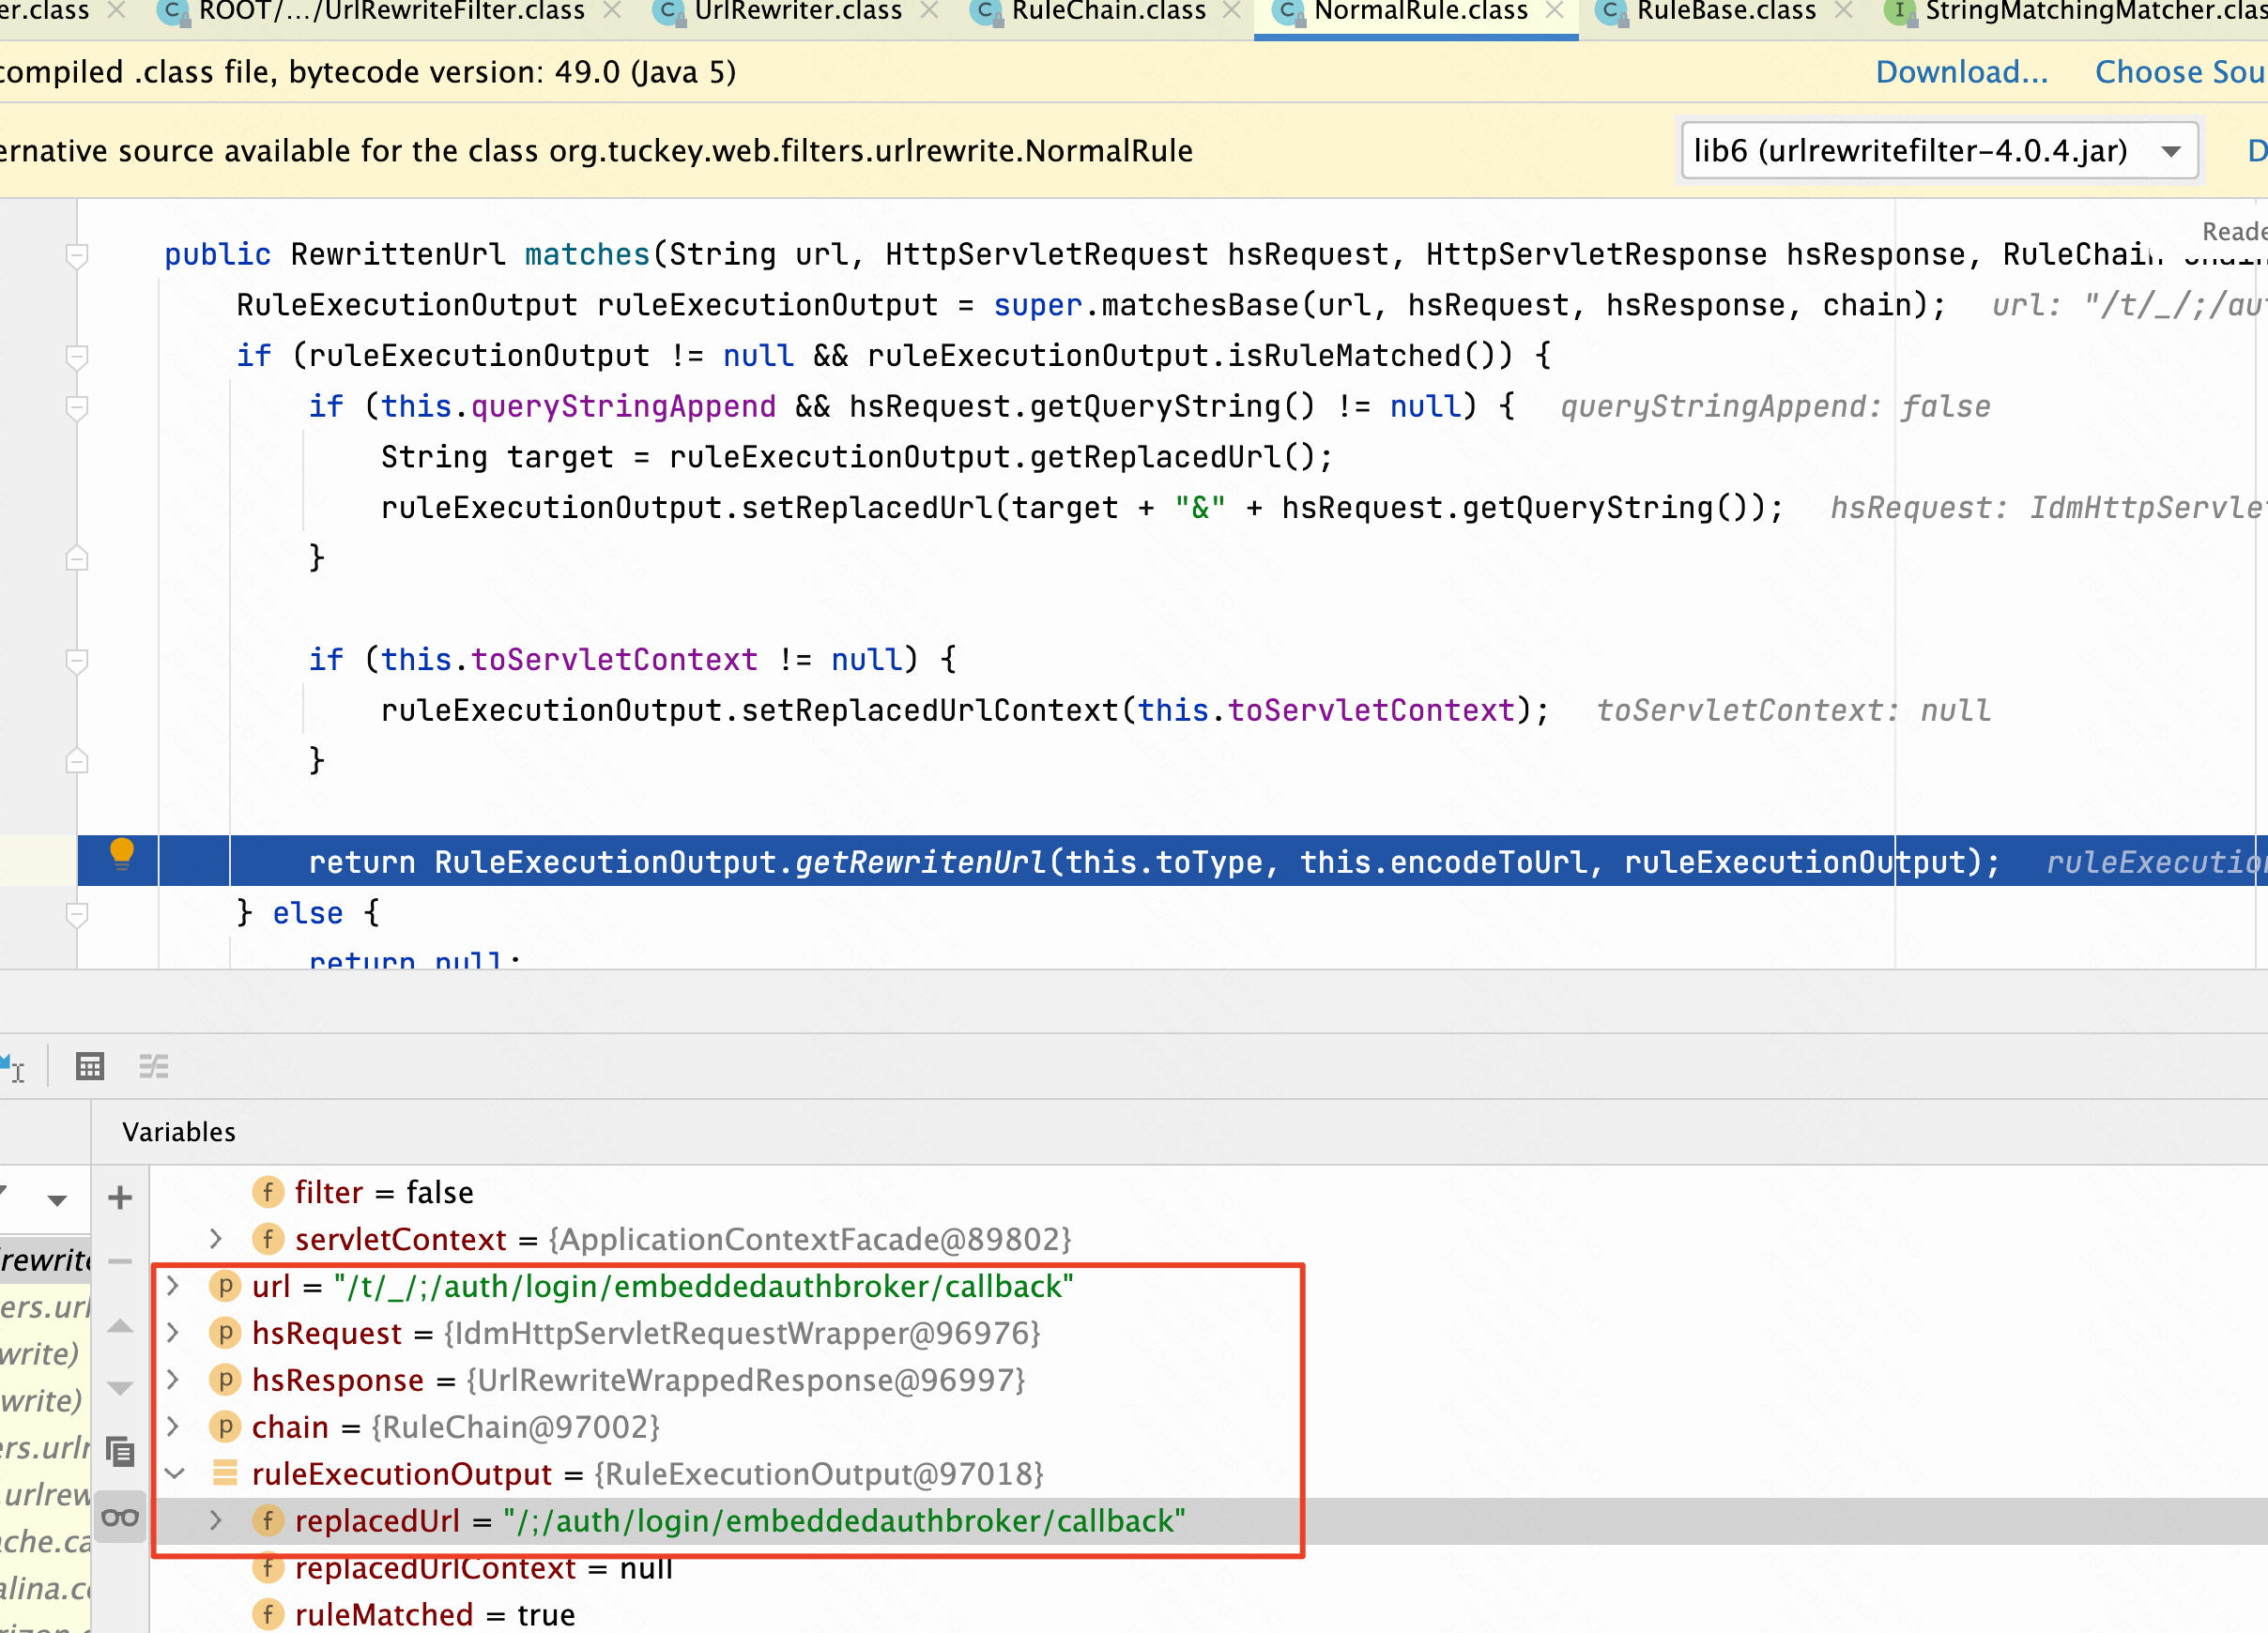Screen dimensions: 2268x1633
Task: Click the setReplacedUrlContext call in code
Action: 931,711
